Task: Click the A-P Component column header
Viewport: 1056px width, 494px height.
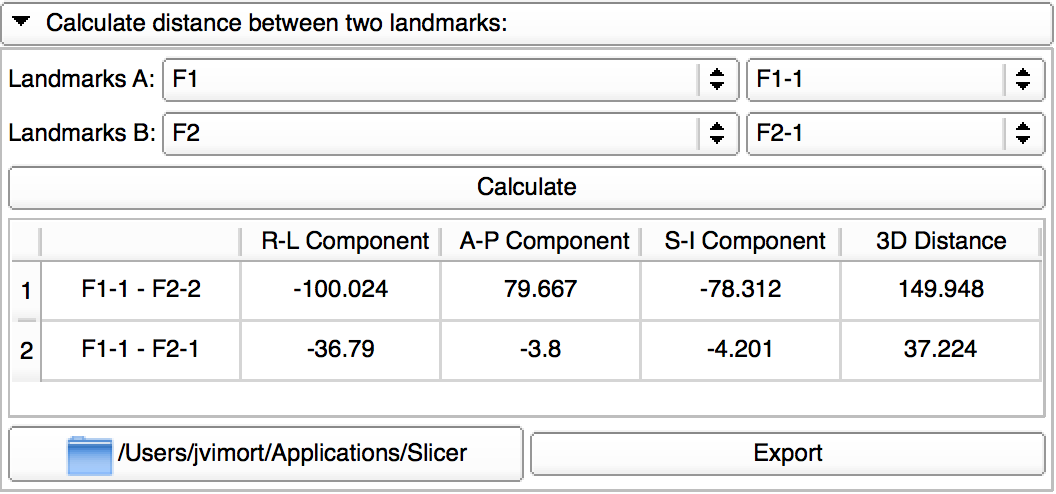Action: [544, 241]
